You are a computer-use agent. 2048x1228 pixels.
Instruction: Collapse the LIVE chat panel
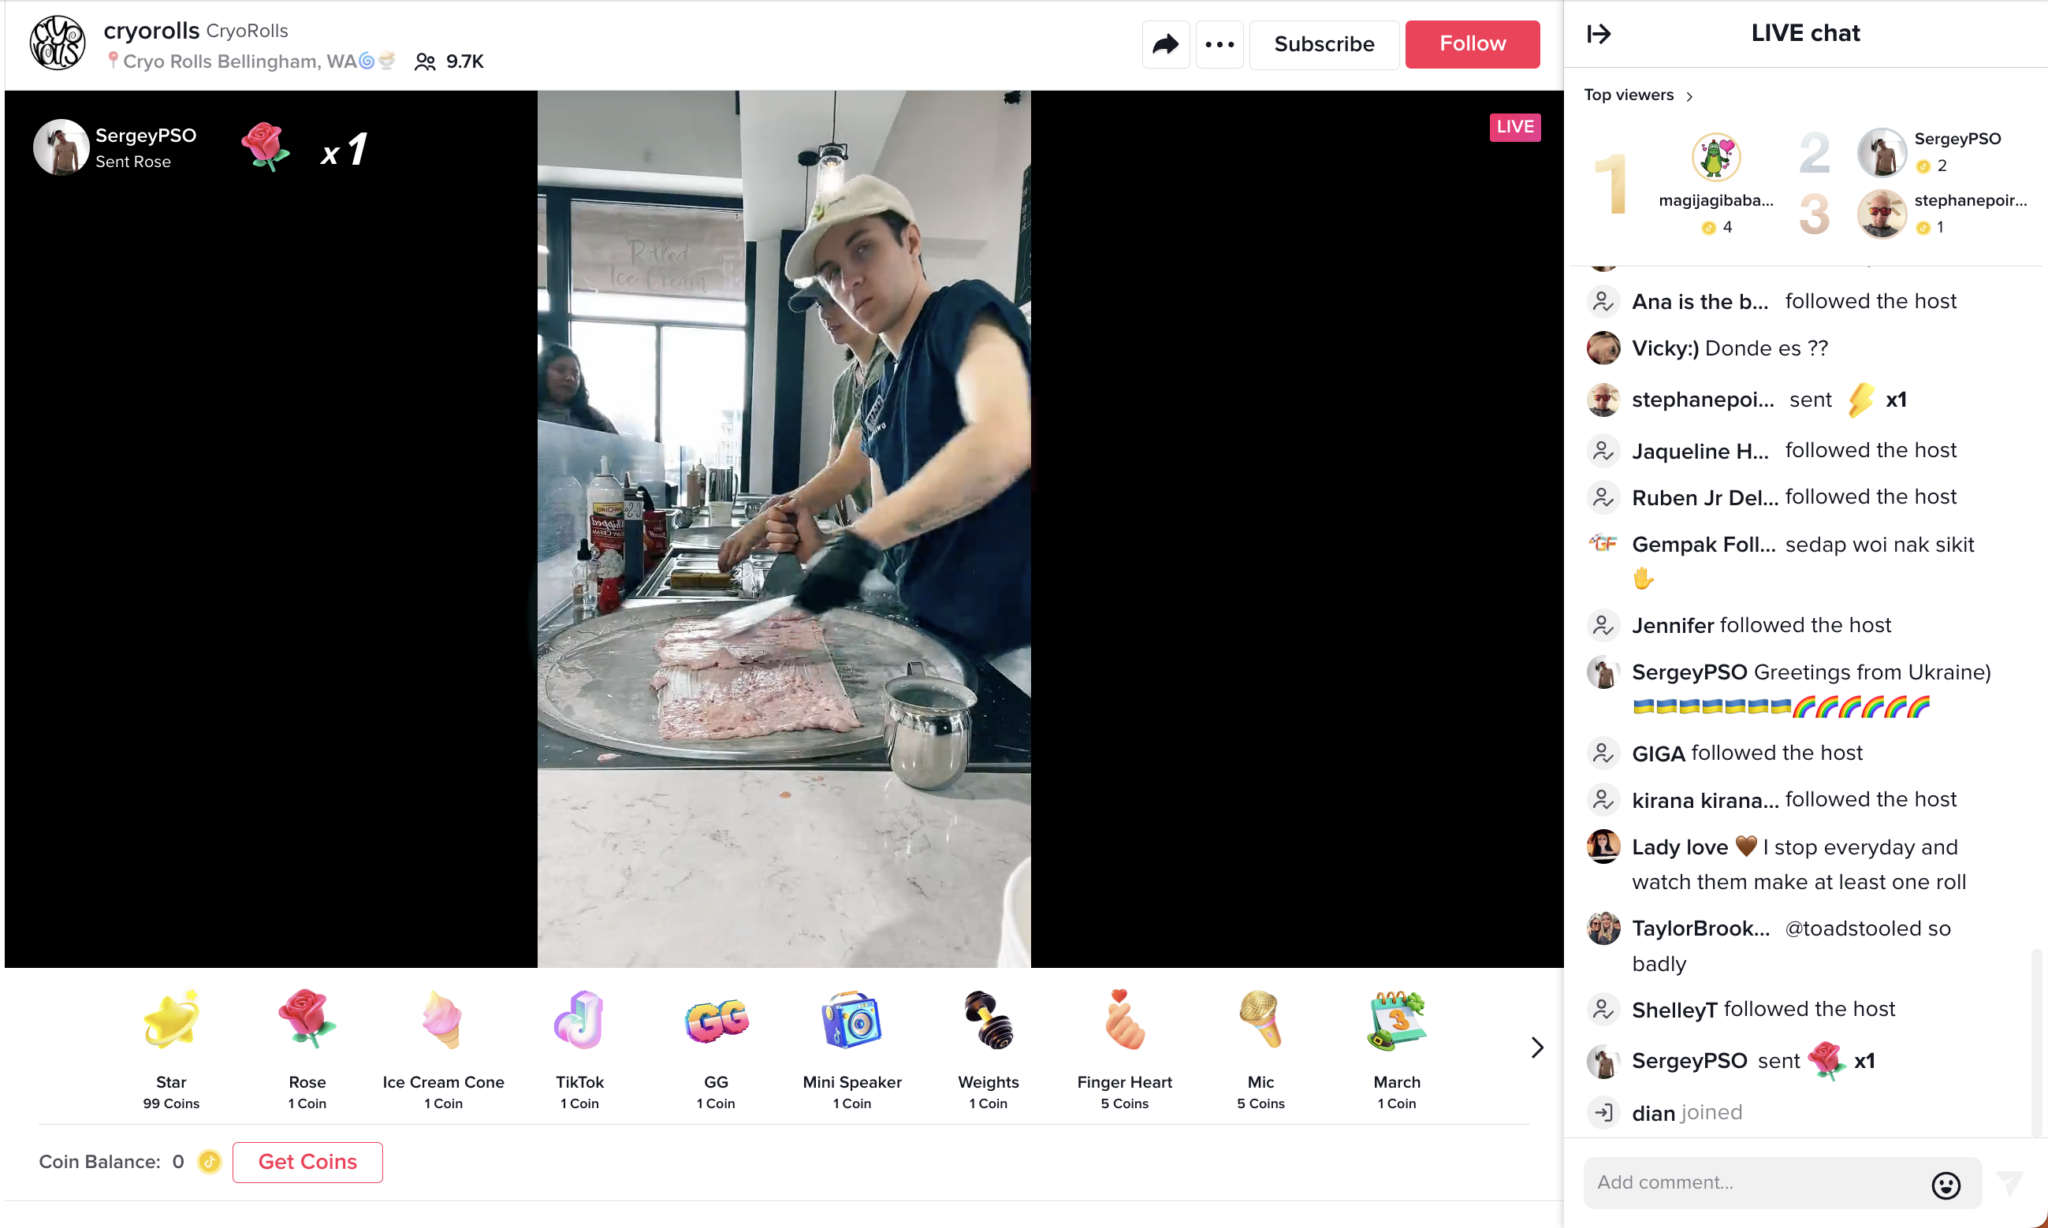1598,33
